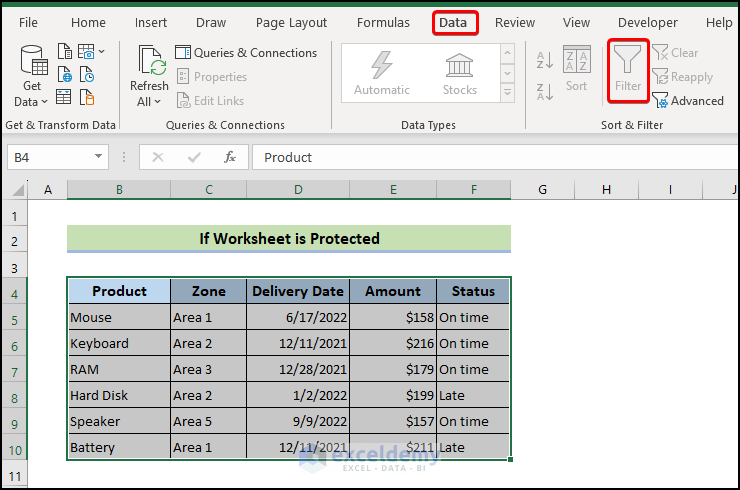The image size is (740, 490).
Task: Sort Z to A descending
Action: pos(545,92)
